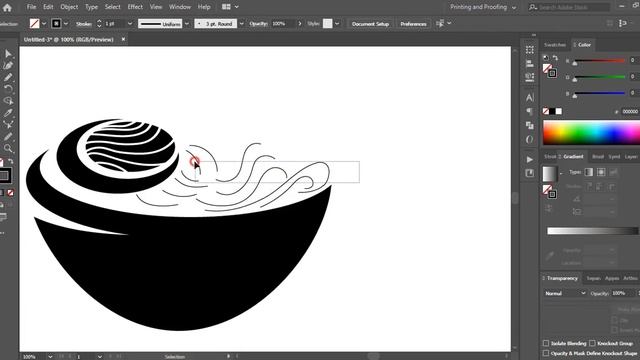The width and height of the screenshot is (640, 360).
Task: Open the 3 pt. Round brush dropdown
Action: [241, 24]
